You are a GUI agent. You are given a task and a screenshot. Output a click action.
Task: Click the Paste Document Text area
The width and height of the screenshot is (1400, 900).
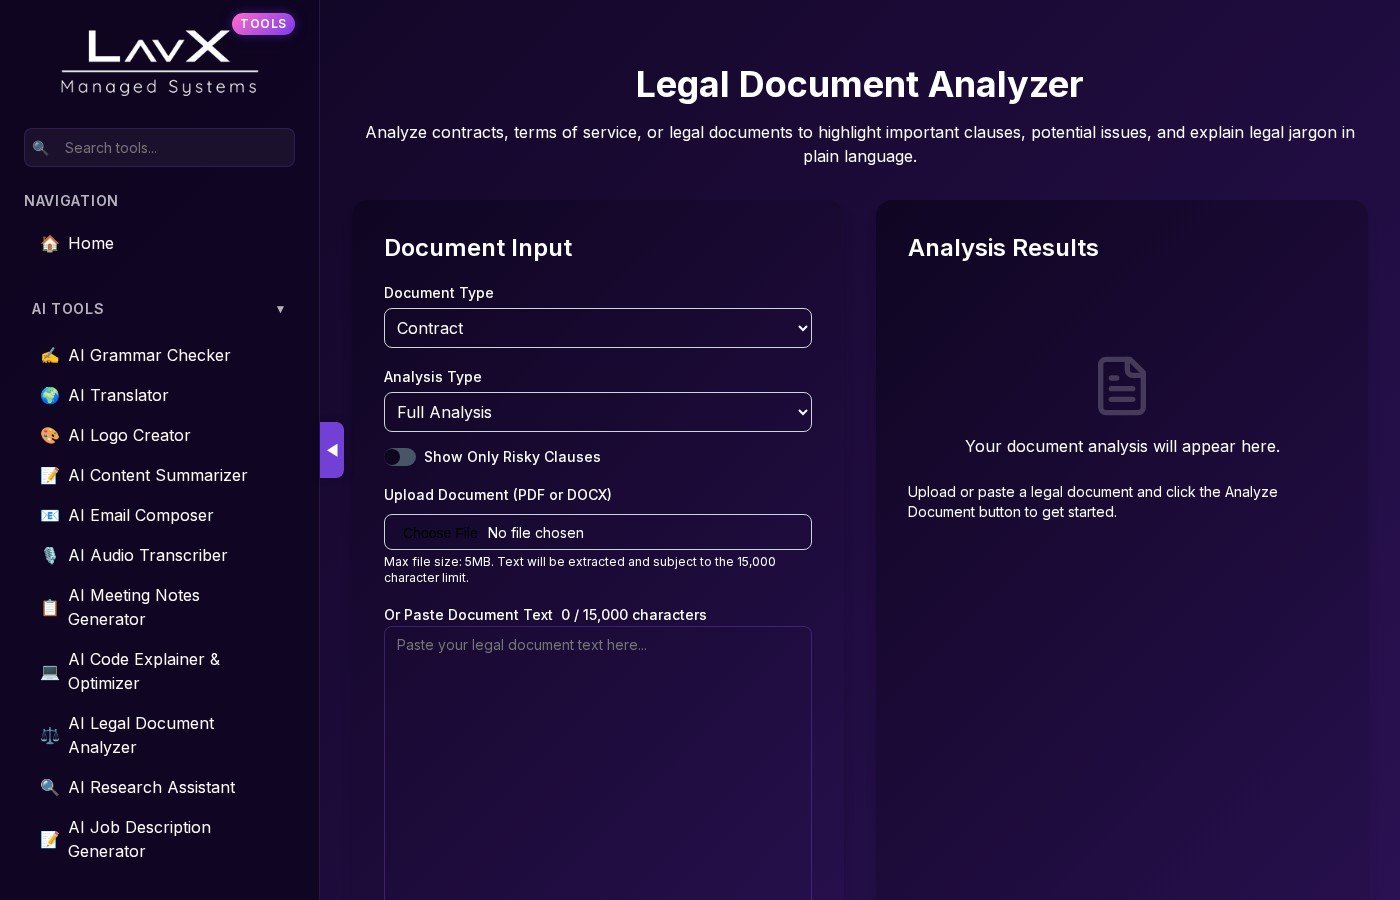click(x=597, y=760)
